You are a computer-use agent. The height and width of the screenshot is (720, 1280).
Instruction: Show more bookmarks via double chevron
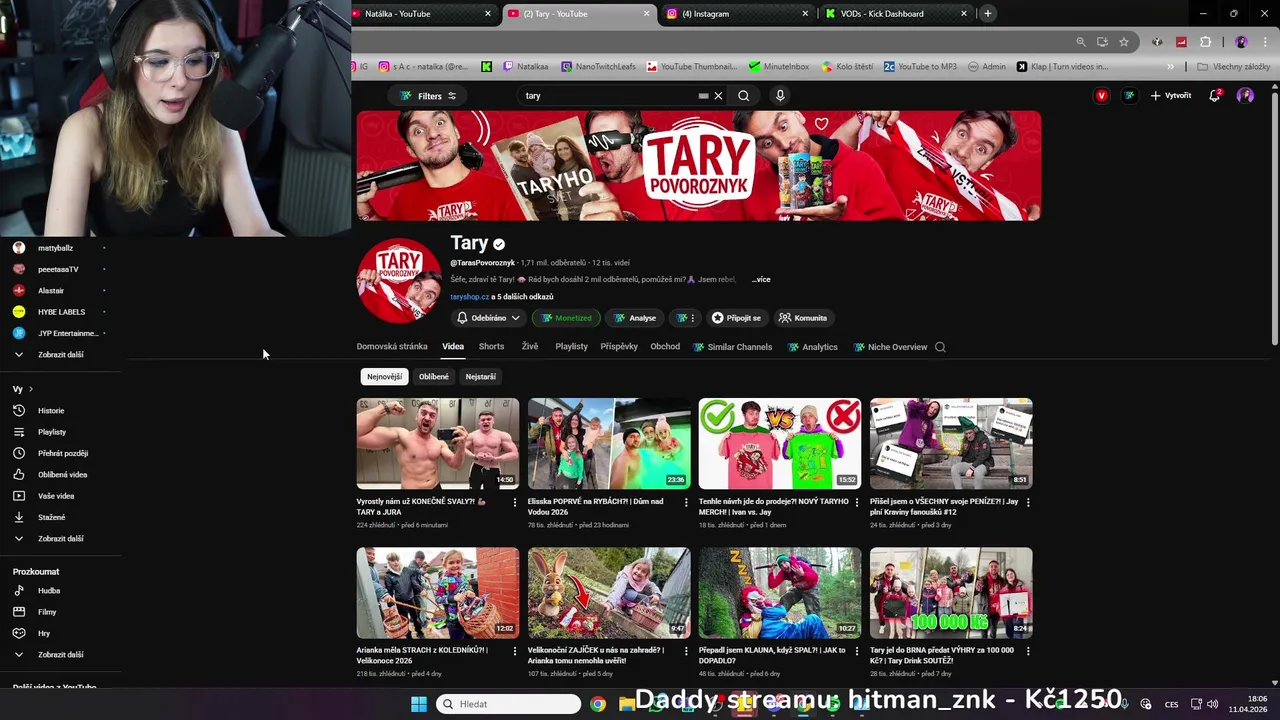coord(1171,67)
